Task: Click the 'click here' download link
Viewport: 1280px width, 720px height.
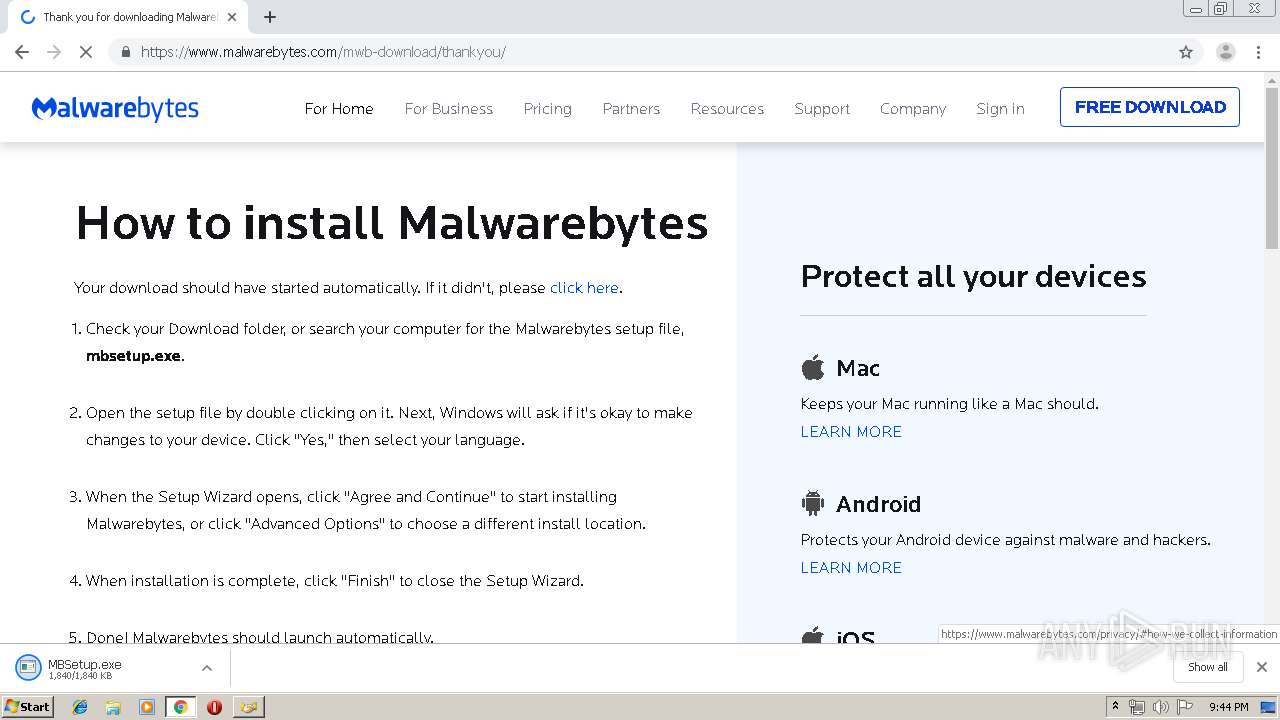Action: click(584, 288)
